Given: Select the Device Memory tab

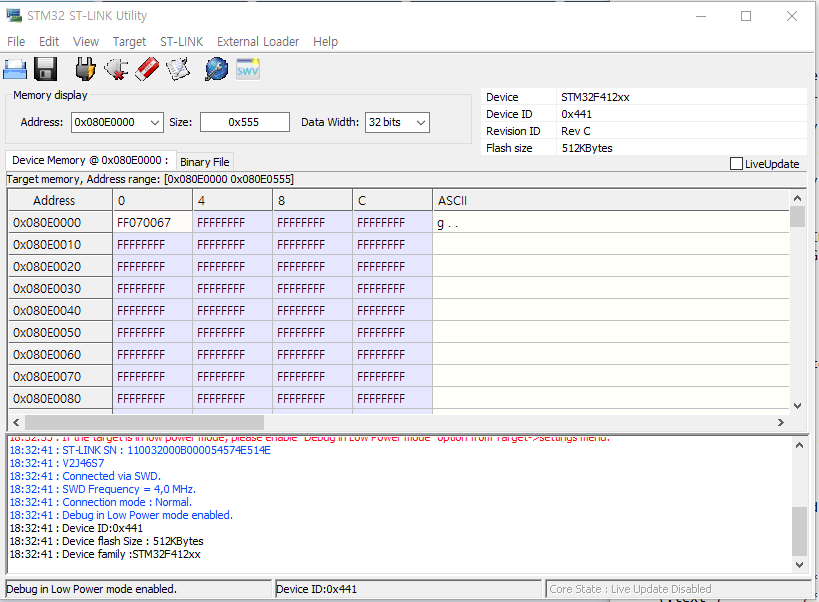Looking at the screenshot, I should click(x=90, y=160).
